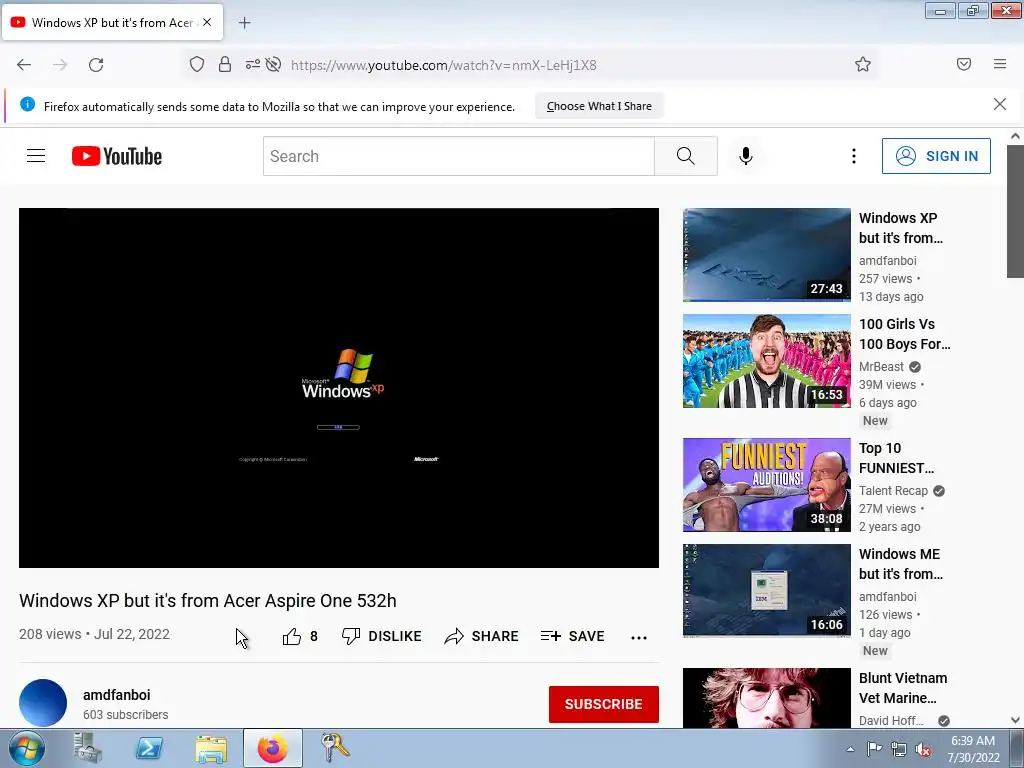Close the Windows XP YouTube tab

pos(207,22)
